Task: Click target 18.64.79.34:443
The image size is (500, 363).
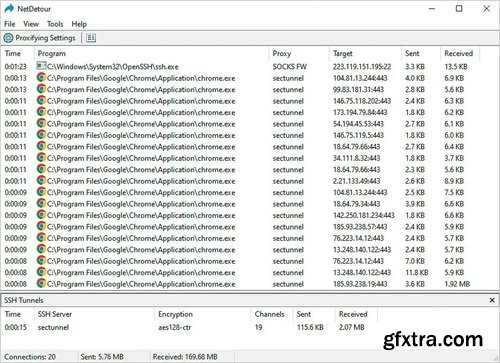Action: [x=356, y=204]
